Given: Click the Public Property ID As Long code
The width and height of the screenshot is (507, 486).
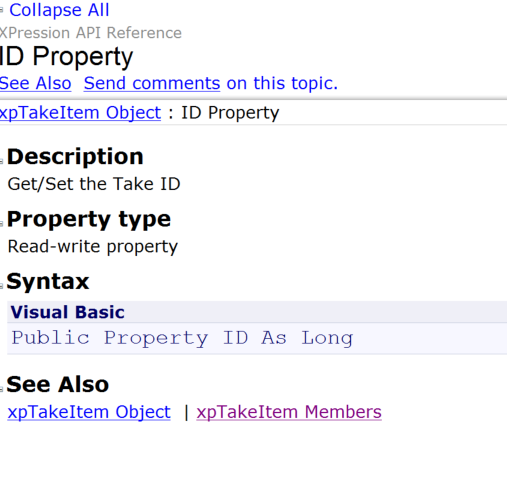Looking at the screenshot, I should pos(182,338).
